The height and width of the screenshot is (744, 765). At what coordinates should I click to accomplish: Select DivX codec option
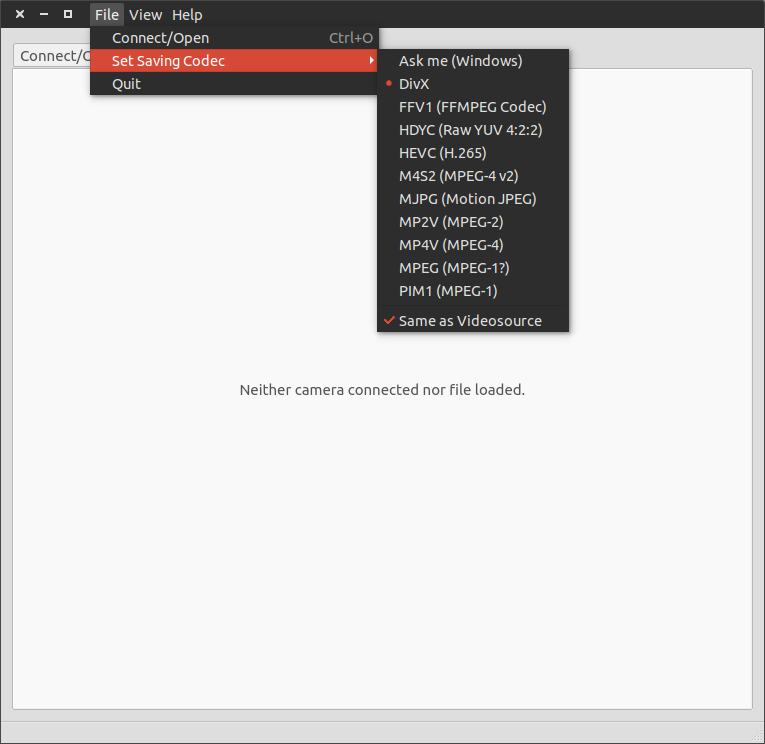[x=473, y=84]
